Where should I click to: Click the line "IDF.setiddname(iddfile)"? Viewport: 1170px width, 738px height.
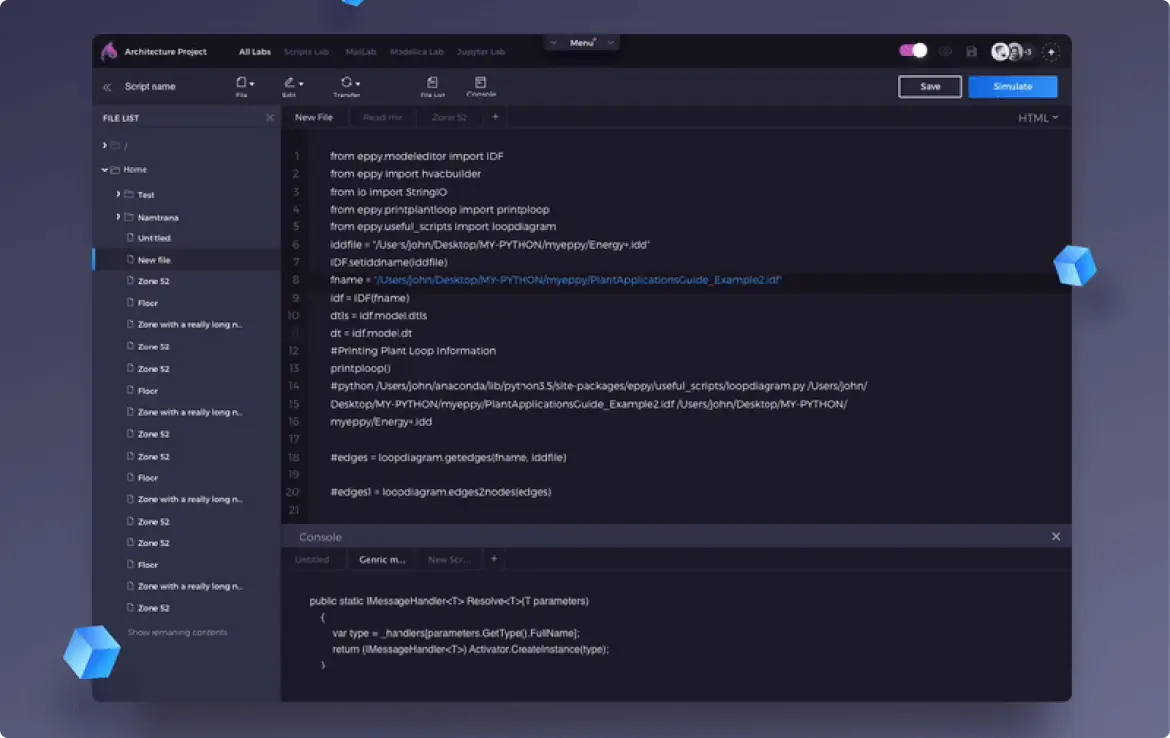point(389,262)
